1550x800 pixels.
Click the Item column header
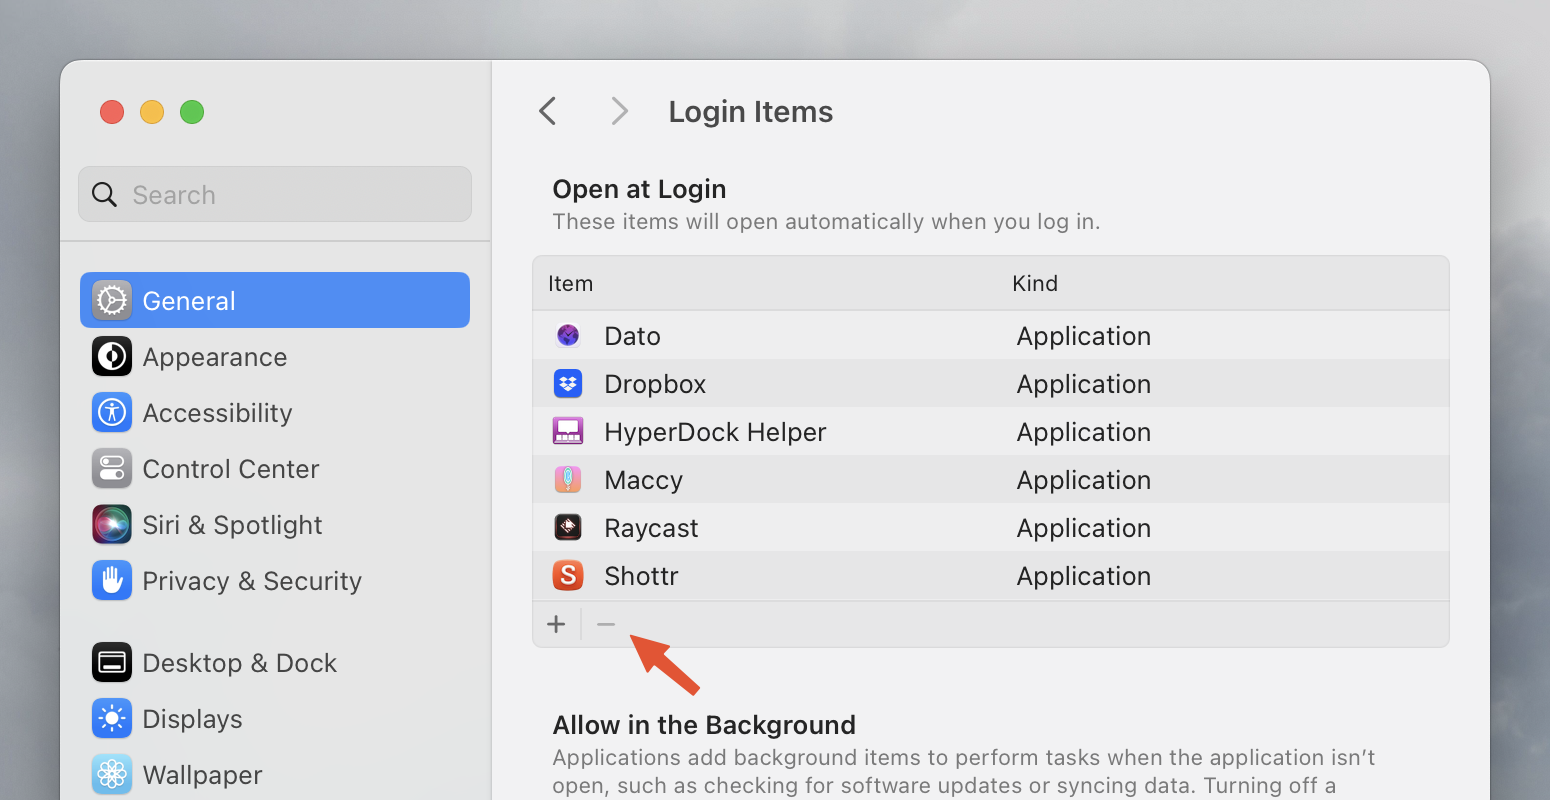[x=571, y=284]
